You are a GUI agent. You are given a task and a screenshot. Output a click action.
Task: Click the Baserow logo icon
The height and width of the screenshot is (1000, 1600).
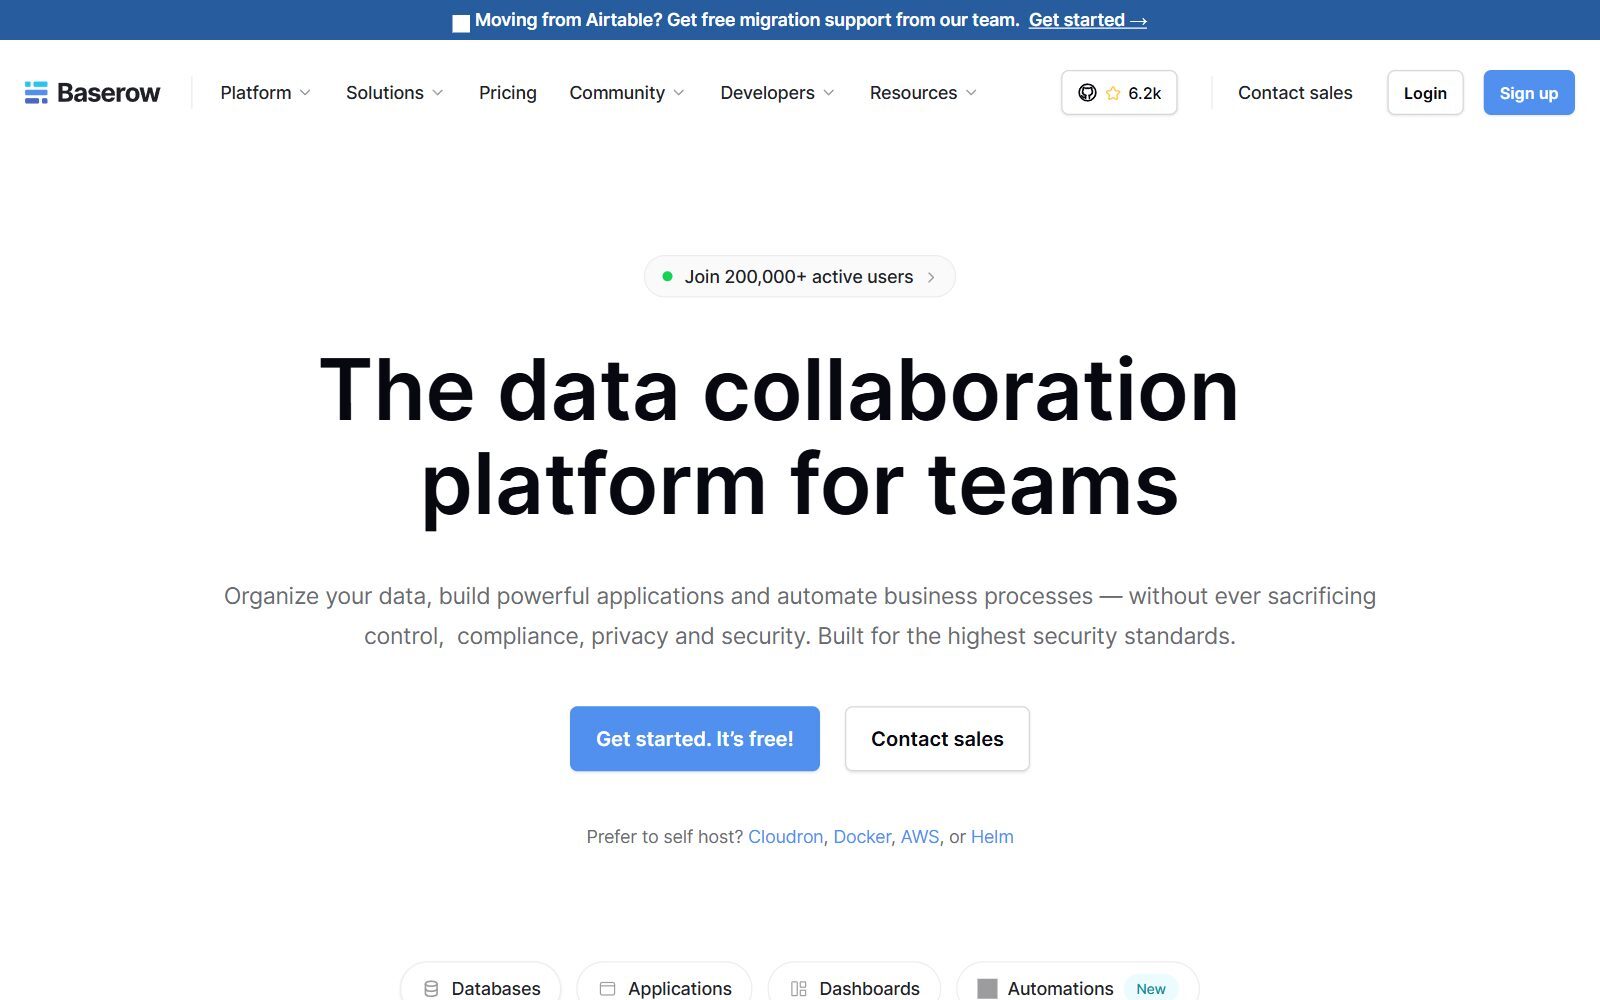(36, 93)
